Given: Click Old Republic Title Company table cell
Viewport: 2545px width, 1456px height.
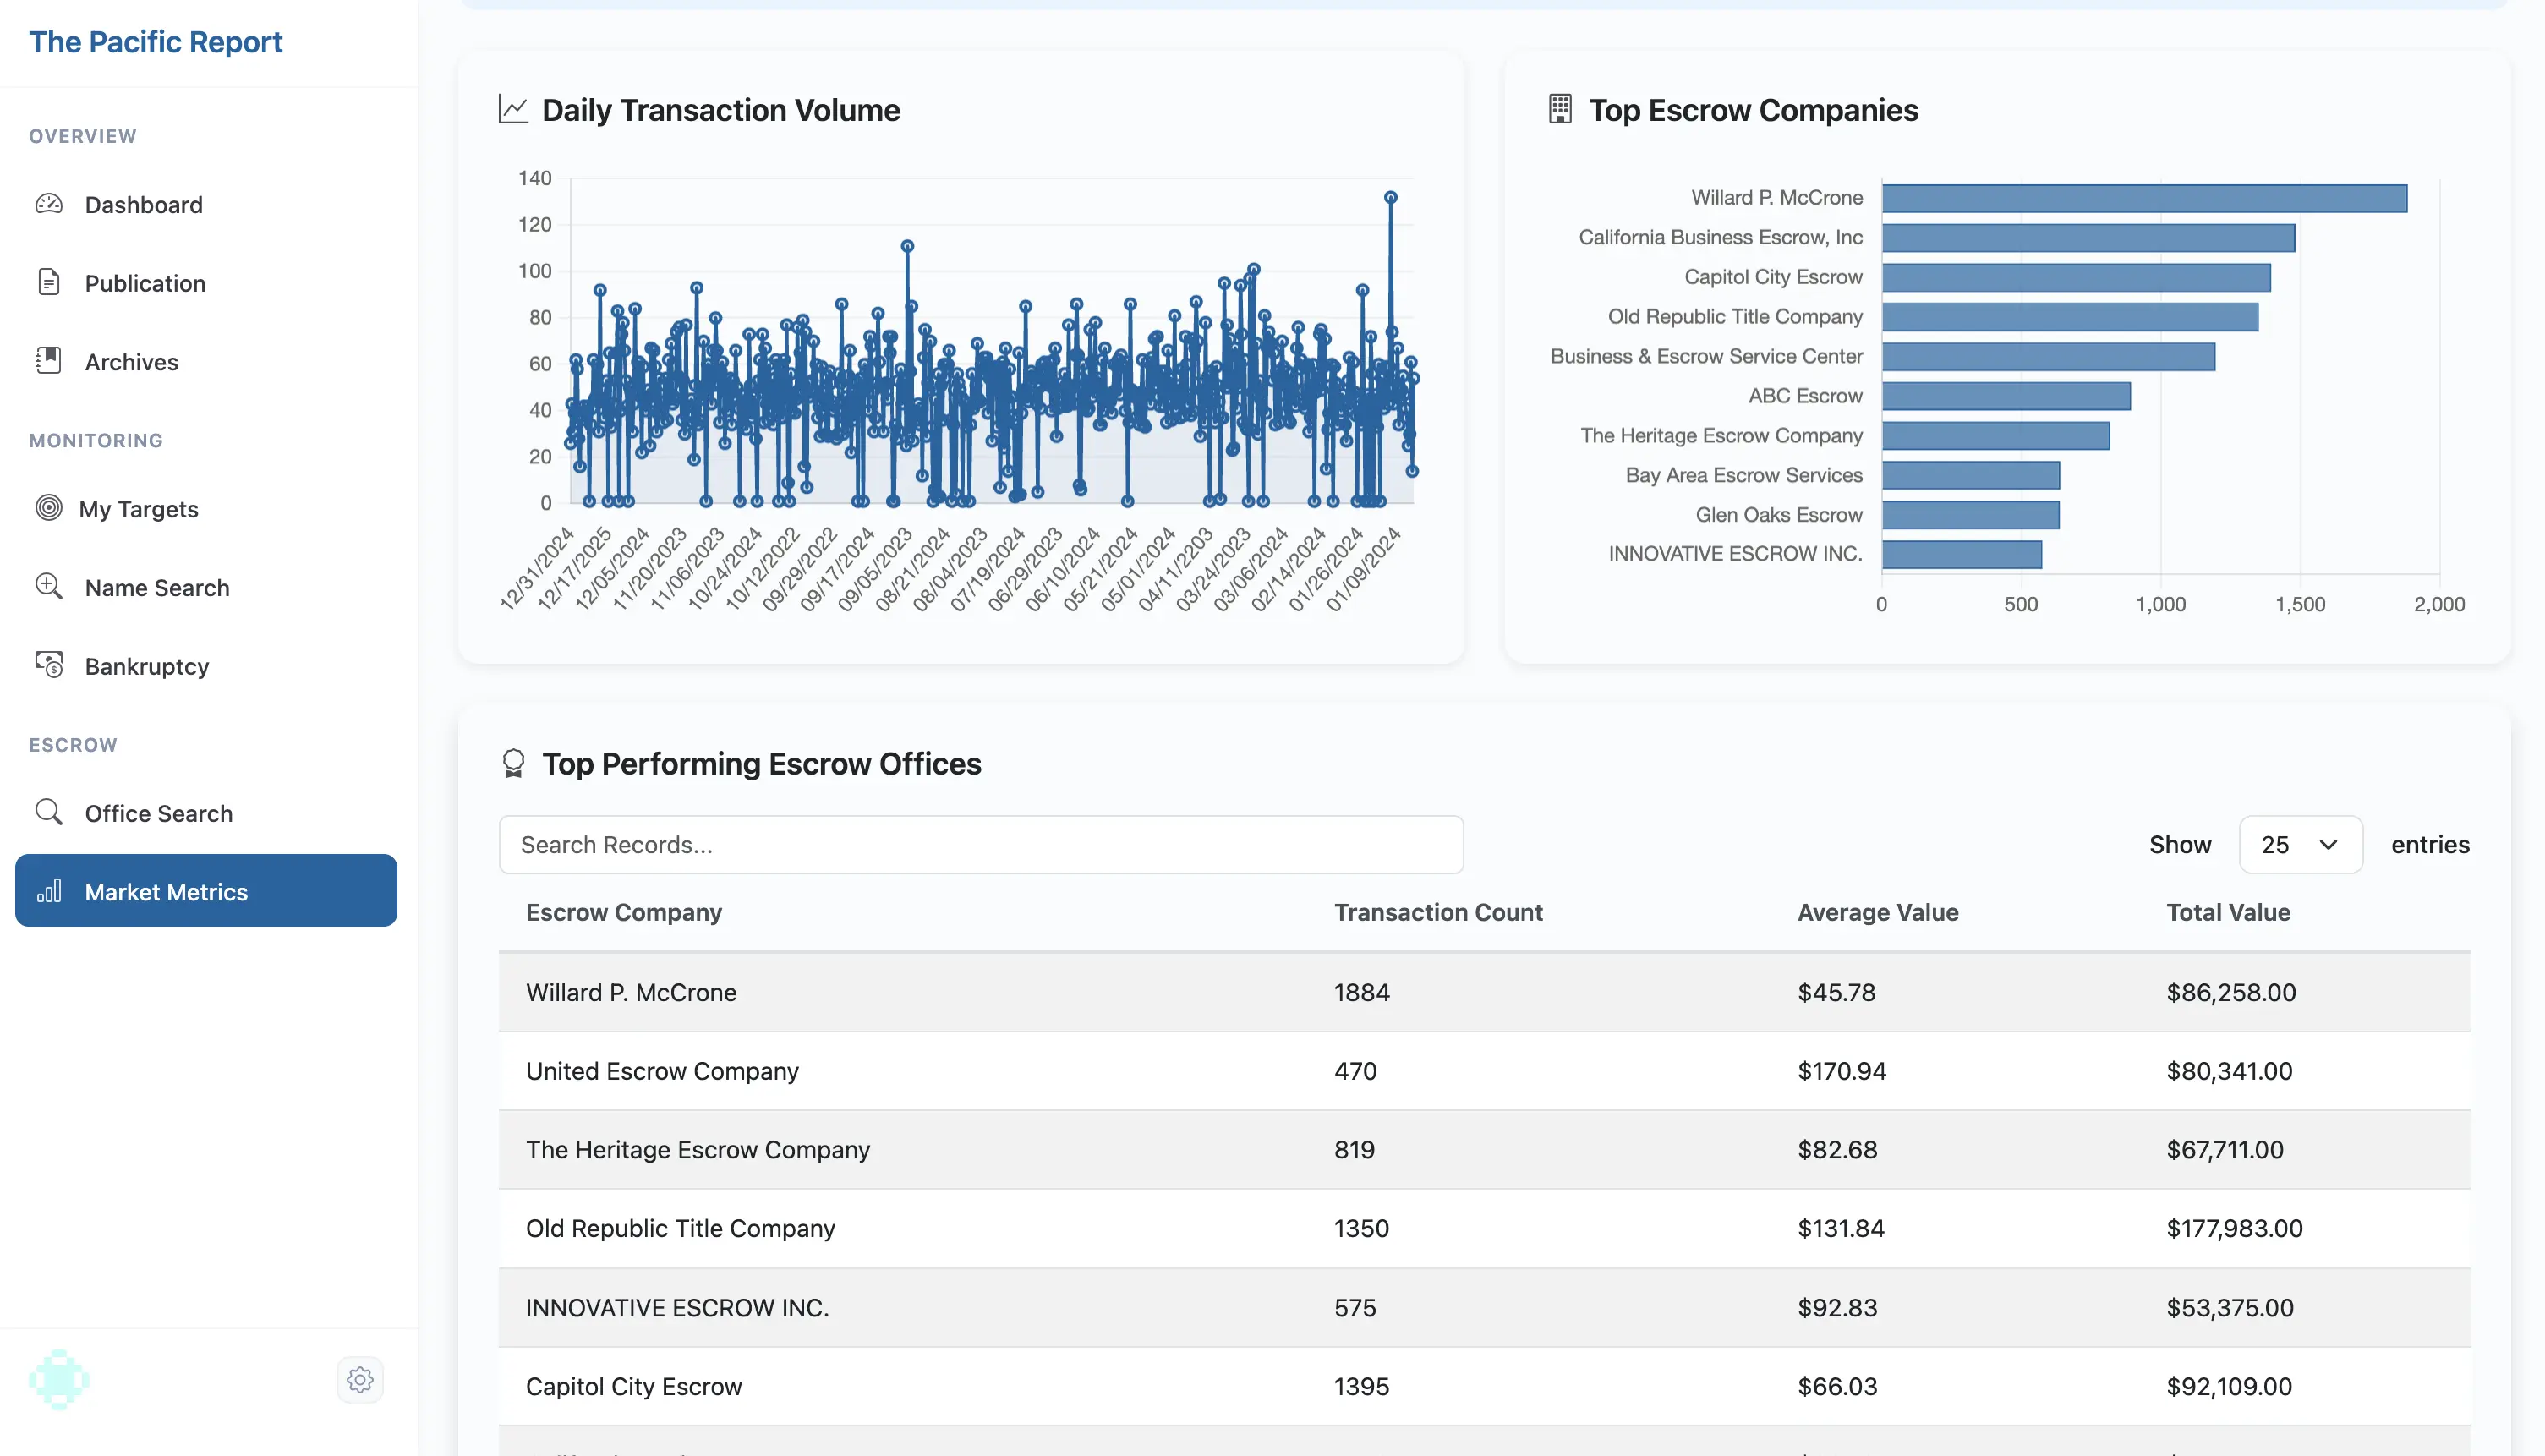Looking at the screenshot, I should (x=680, y=1228).
